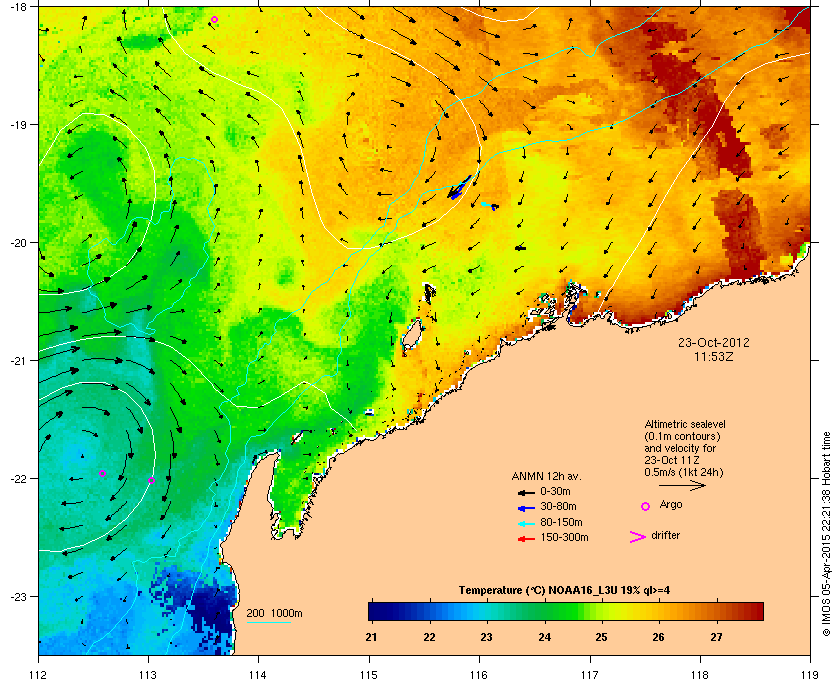Click the '23-Oct-2012' date label

pyautogui.click(x=714, y=343)
